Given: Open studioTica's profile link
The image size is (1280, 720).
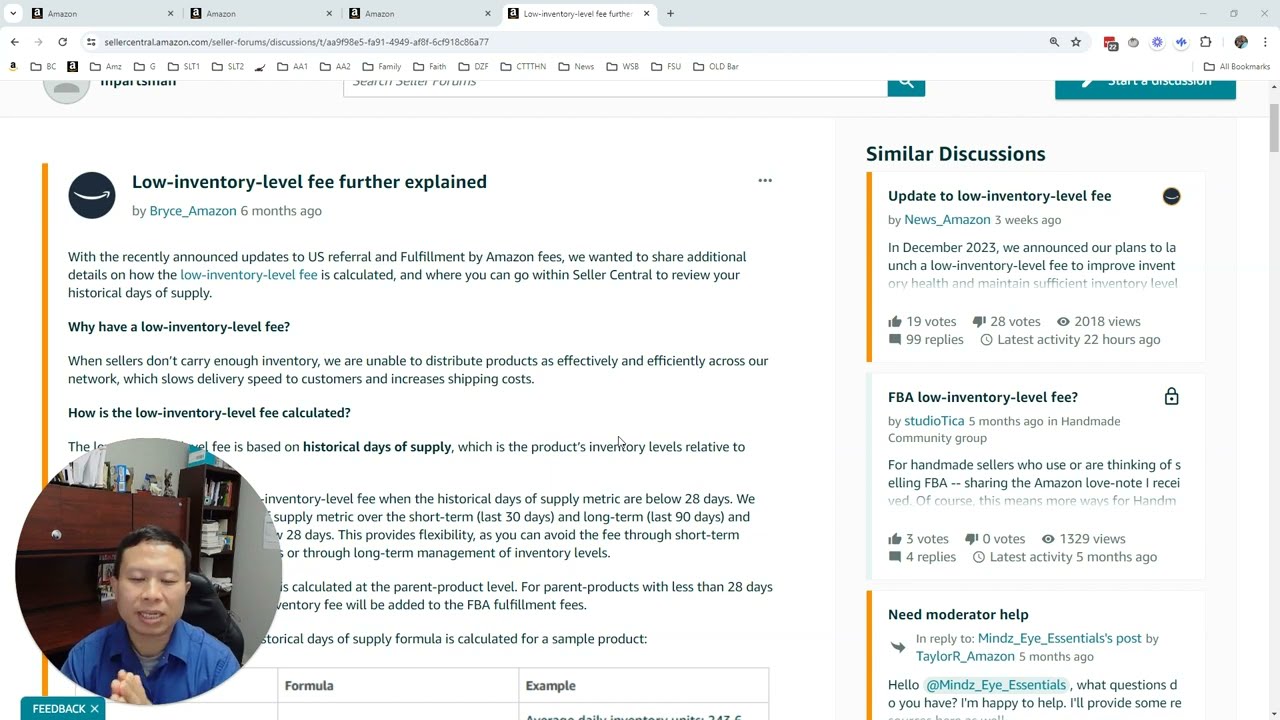Looking at the screenshot, I should (934, 421).
